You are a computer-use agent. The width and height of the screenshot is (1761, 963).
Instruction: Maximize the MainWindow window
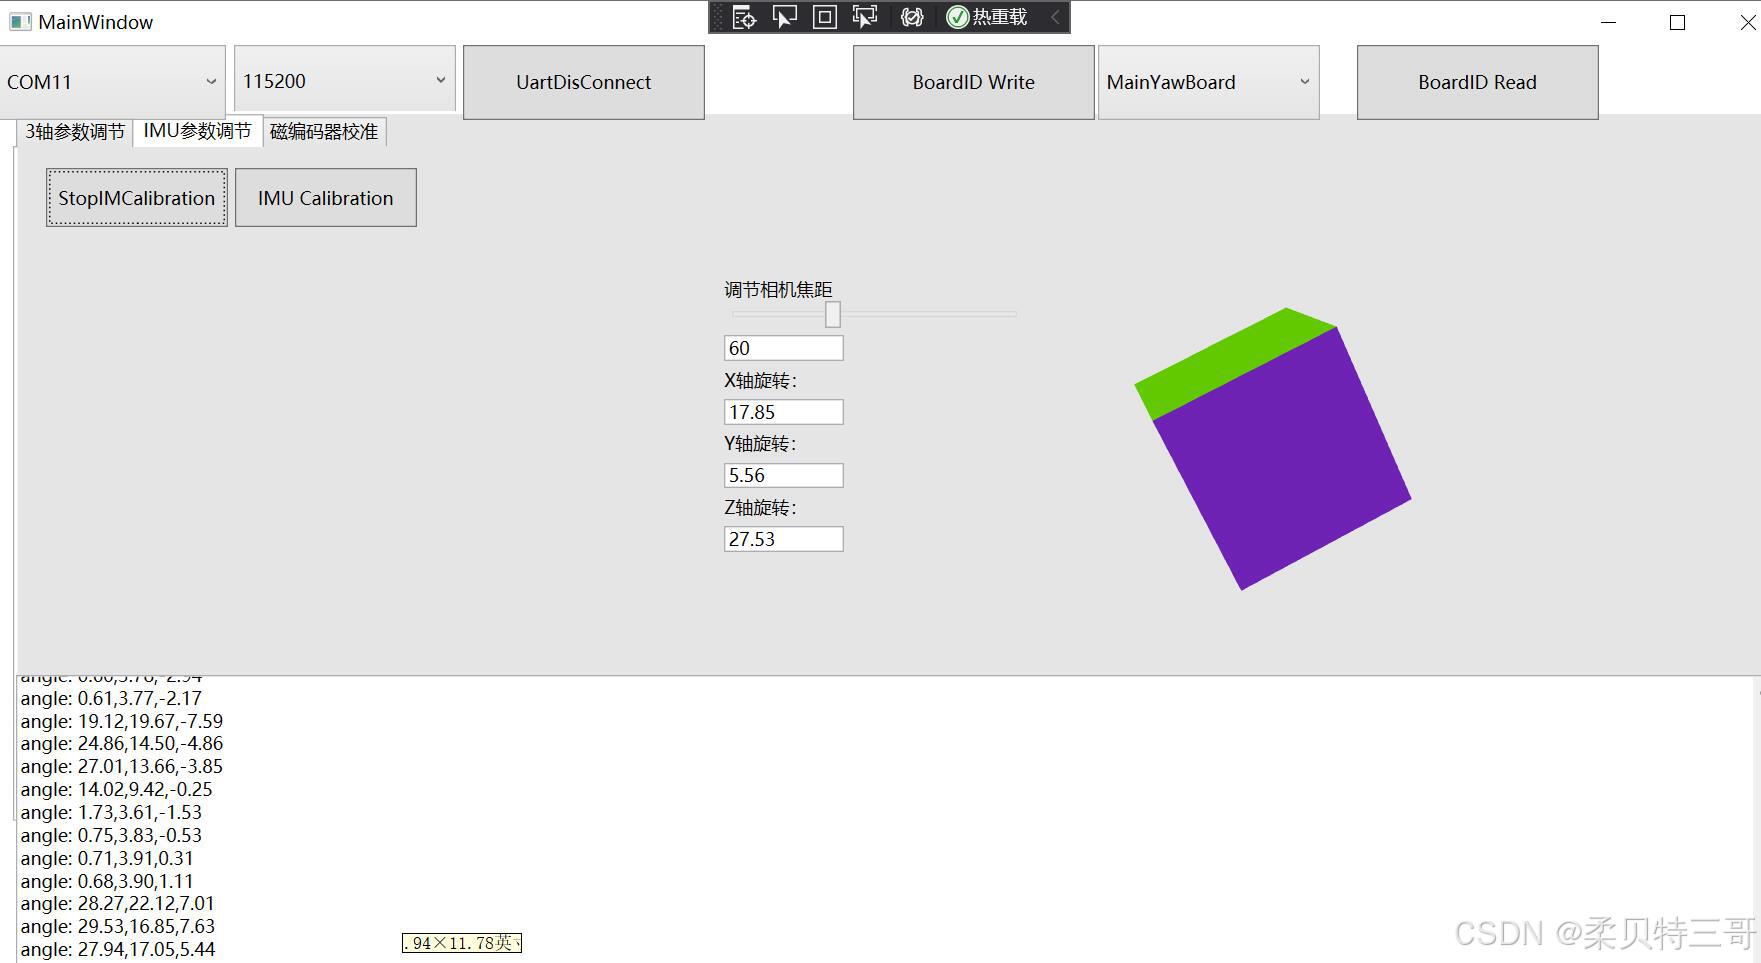tap(1678, 22)
